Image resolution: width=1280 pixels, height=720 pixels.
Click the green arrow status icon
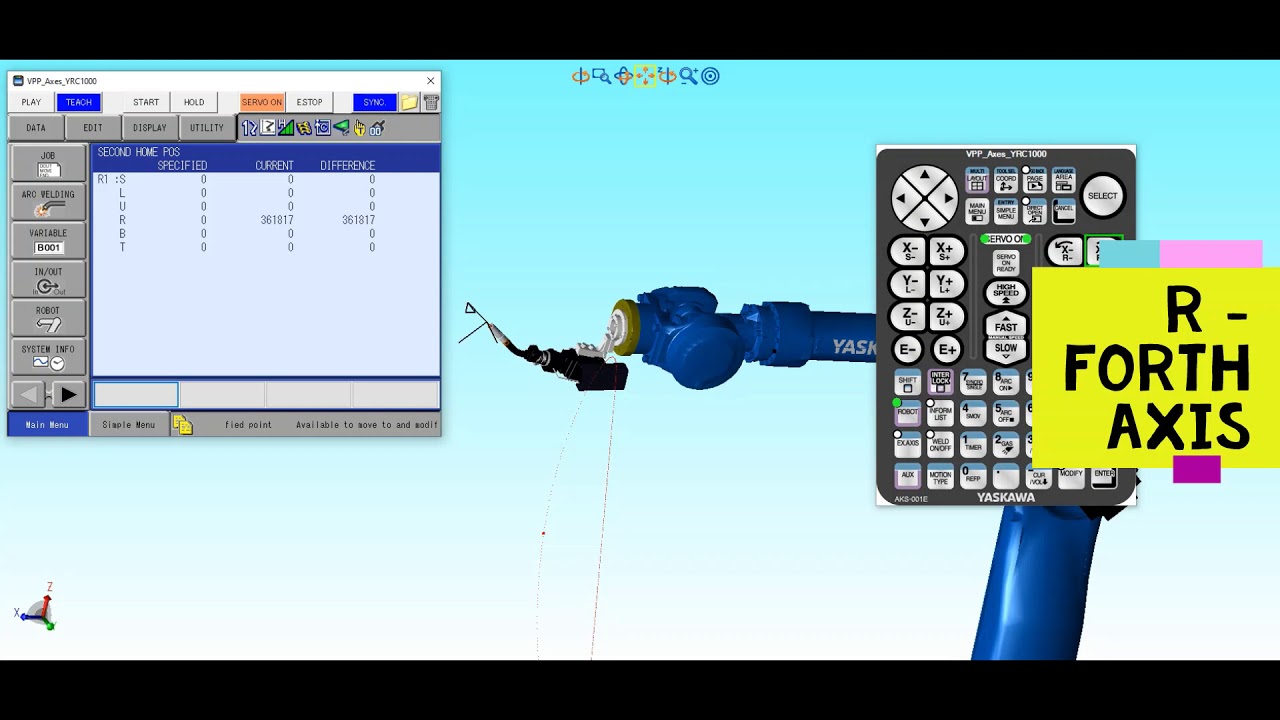coord(341,128)
